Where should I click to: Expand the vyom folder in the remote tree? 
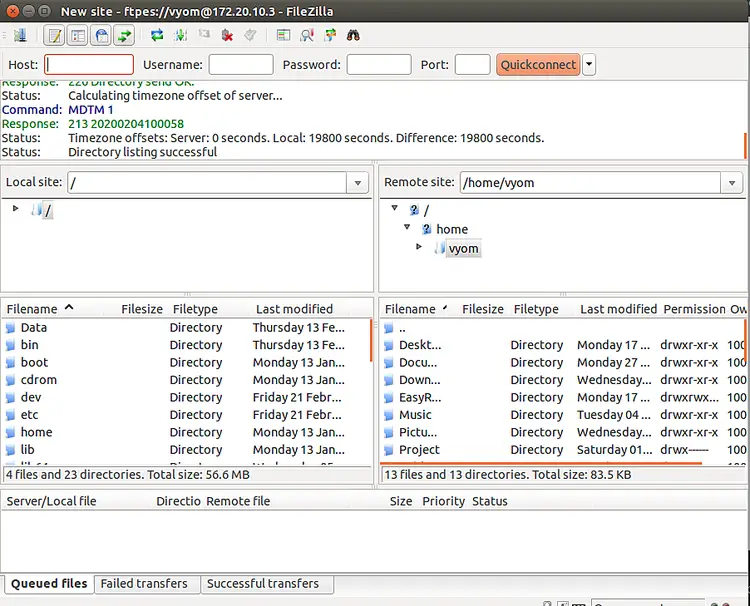420,247
